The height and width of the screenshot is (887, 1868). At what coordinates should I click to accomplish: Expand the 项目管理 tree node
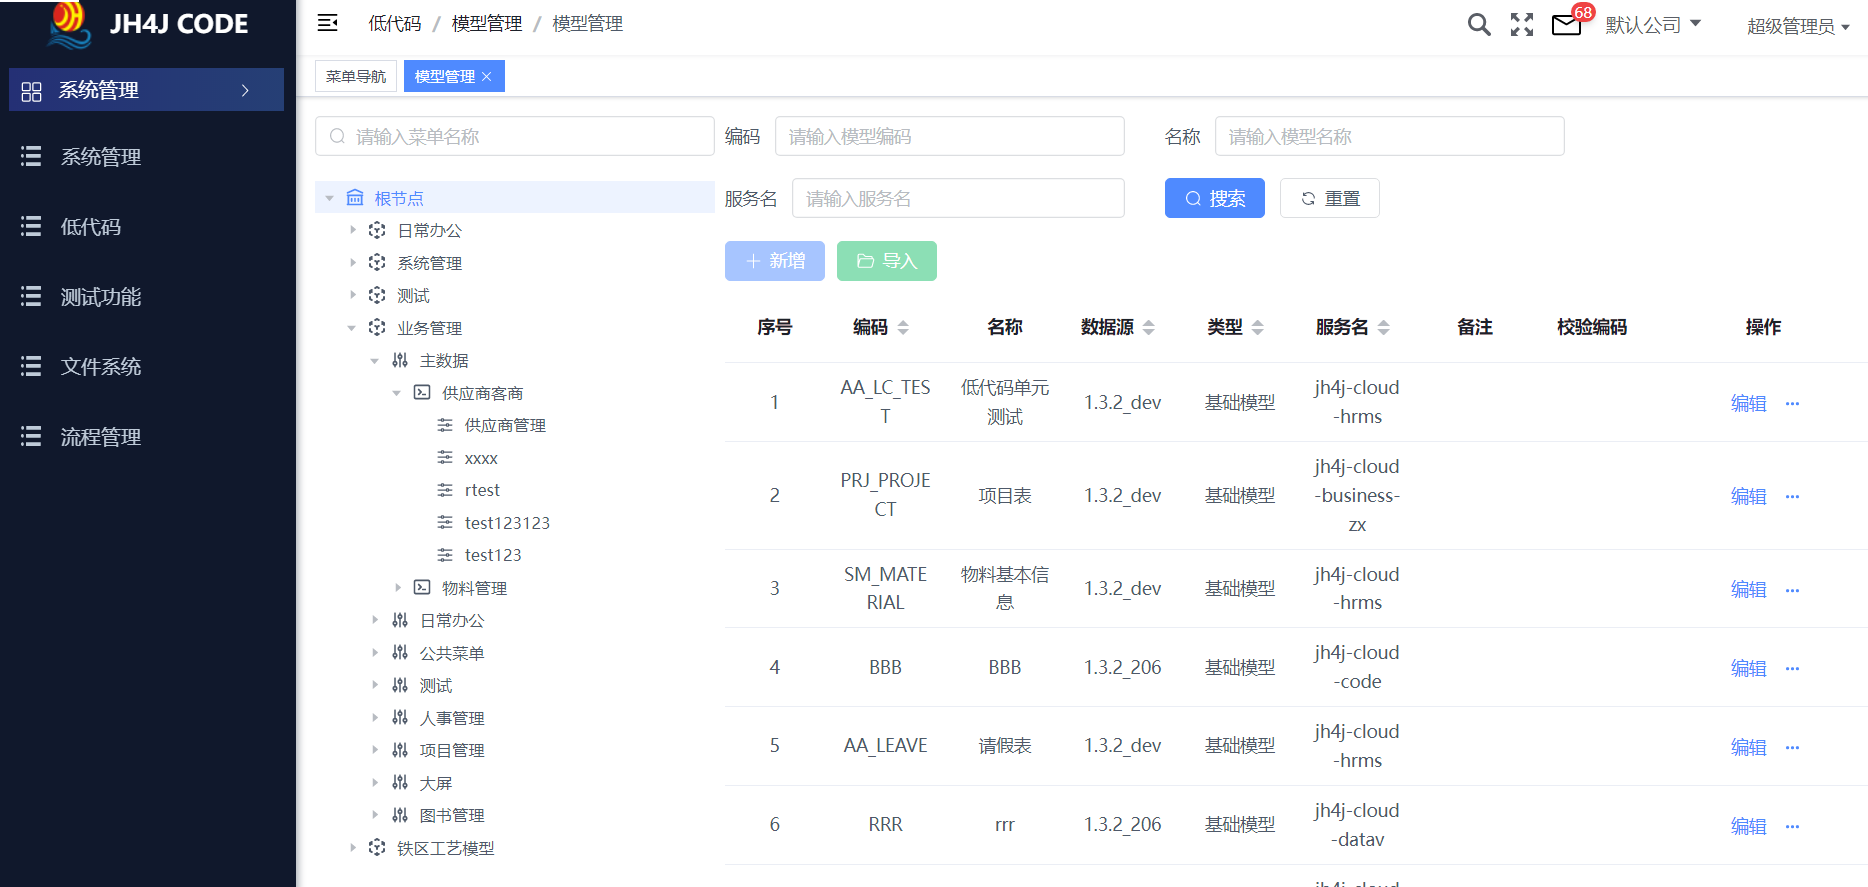(375, 750)
